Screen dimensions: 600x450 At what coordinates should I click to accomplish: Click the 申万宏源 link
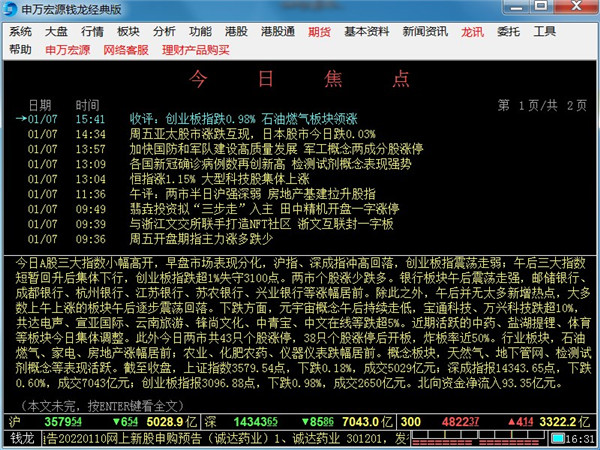(x=68, y=49)
